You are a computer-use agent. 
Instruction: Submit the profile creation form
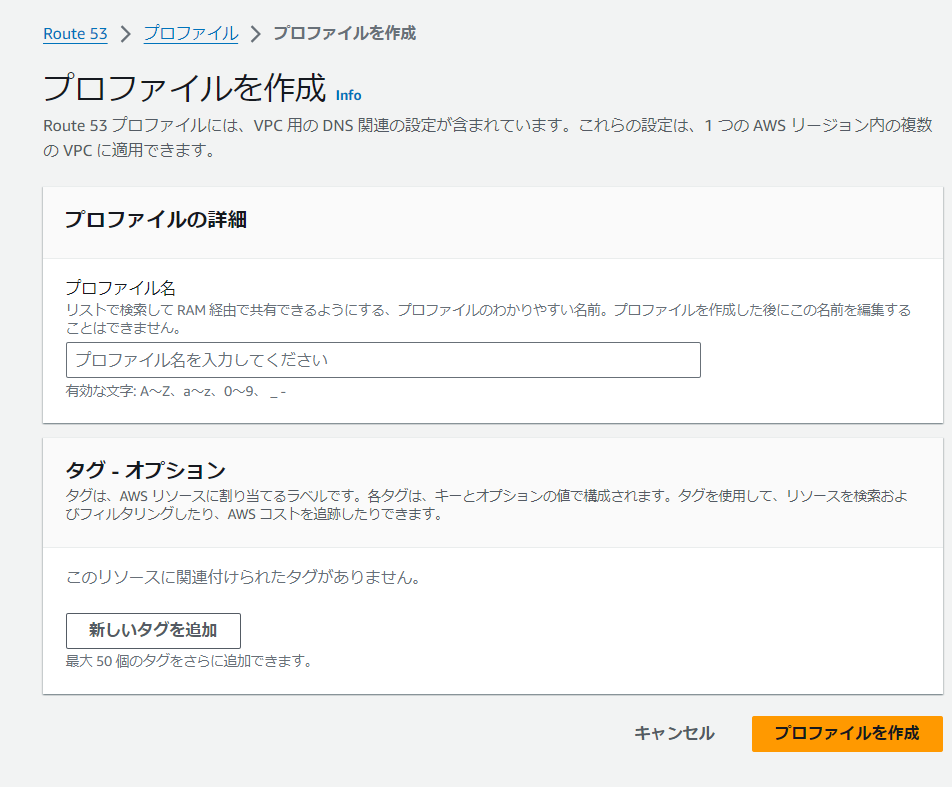[846, 733]
